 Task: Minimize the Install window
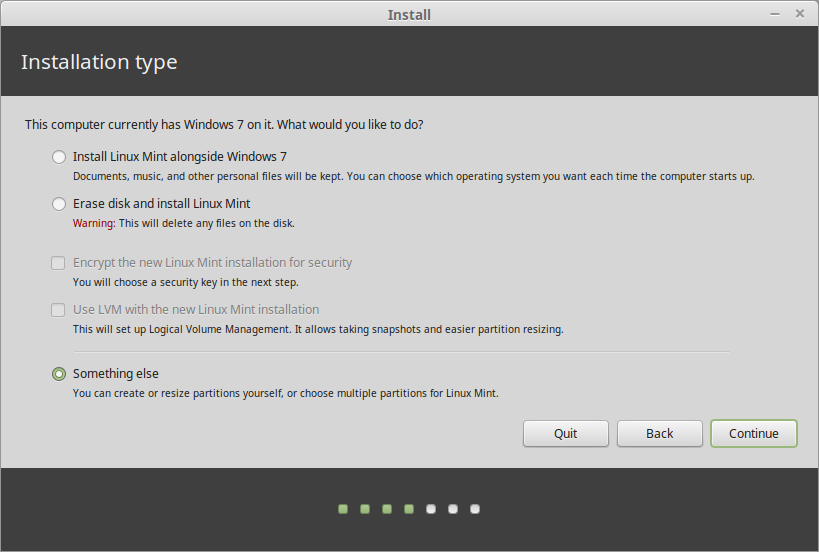775,14
